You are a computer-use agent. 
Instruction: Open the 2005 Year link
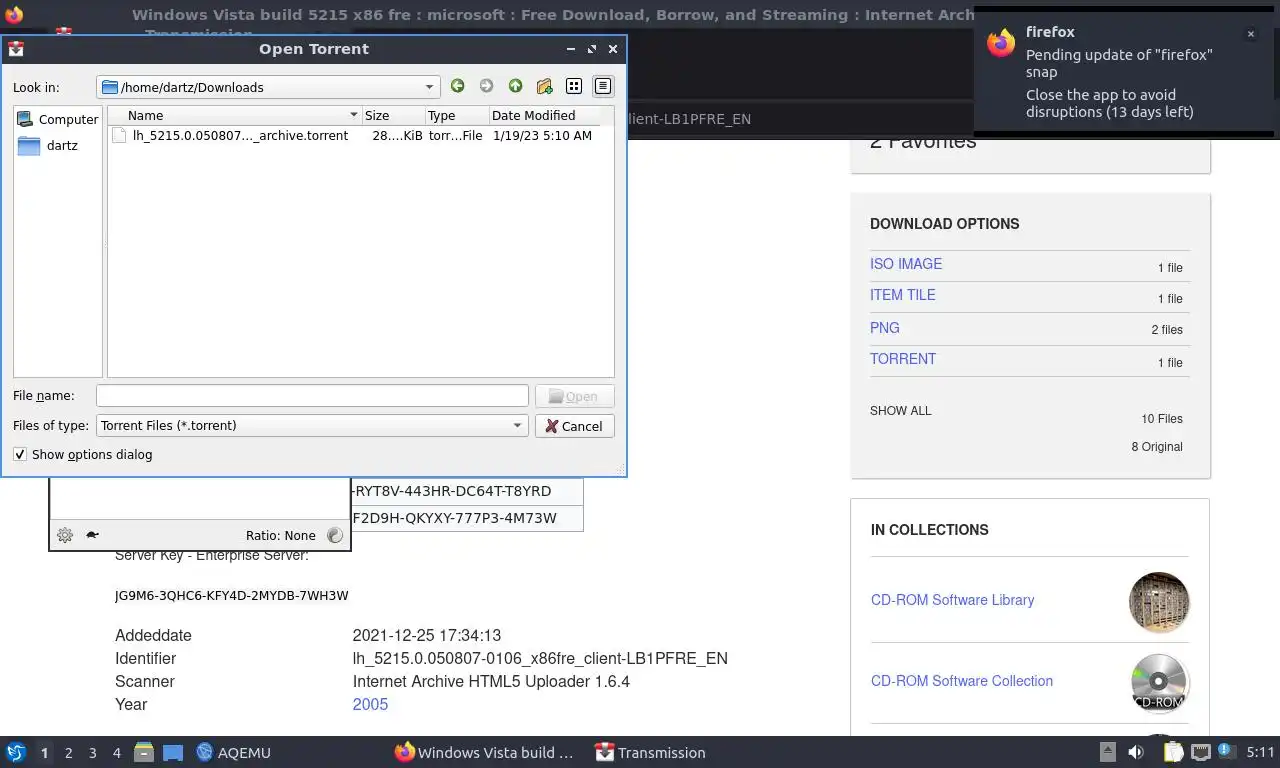(x=370, y=704)
